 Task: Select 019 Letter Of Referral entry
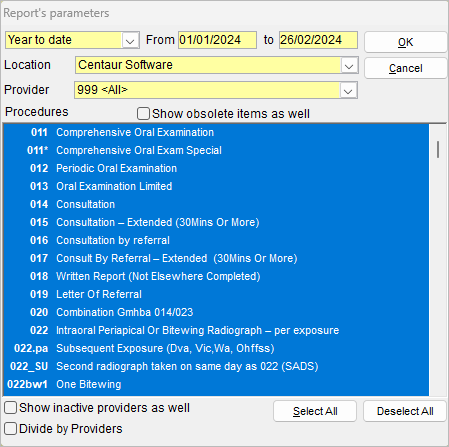click(216, 294)
